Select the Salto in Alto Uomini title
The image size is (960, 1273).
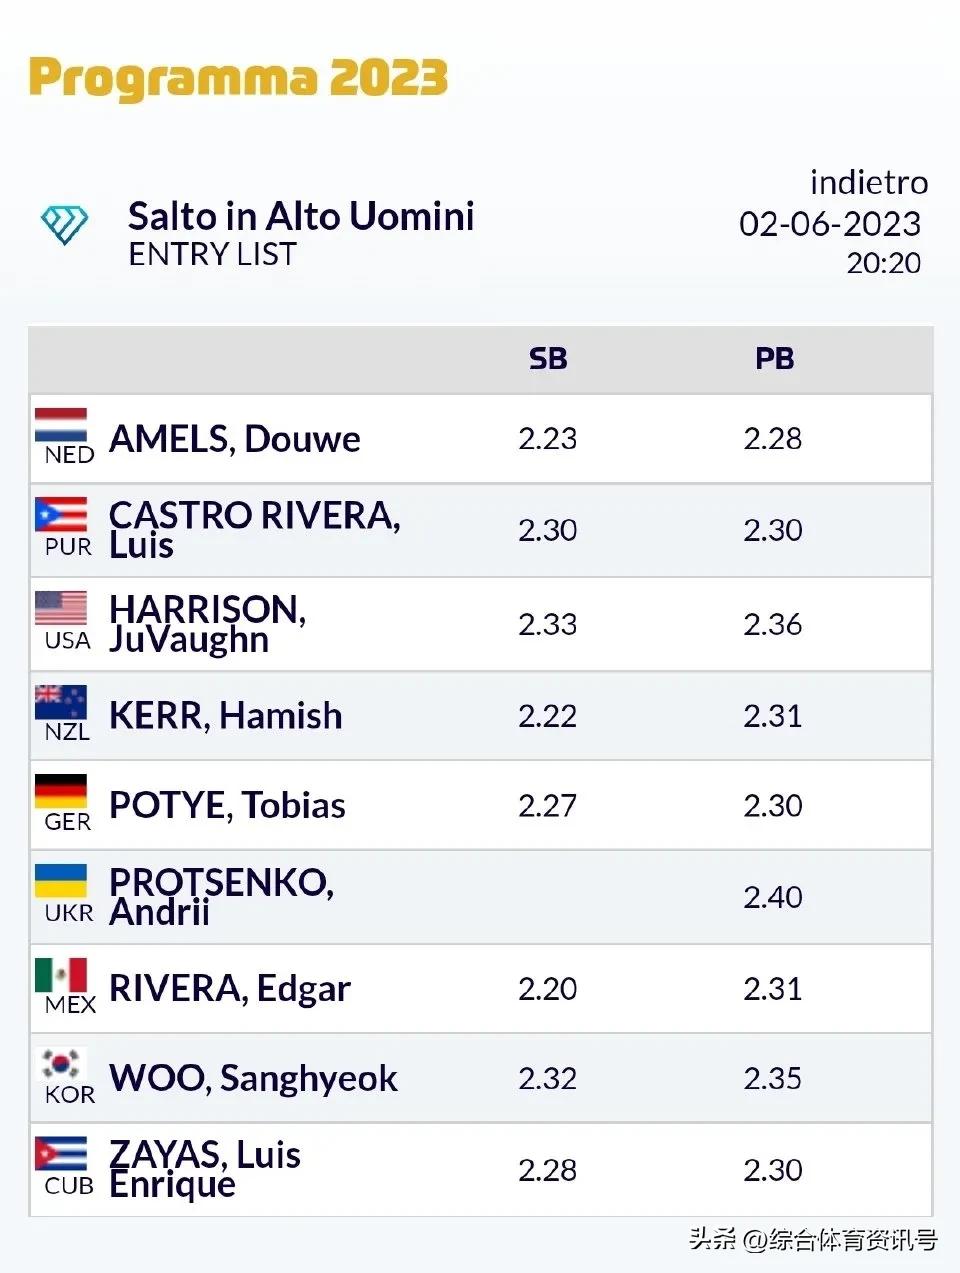coord(301,216)
